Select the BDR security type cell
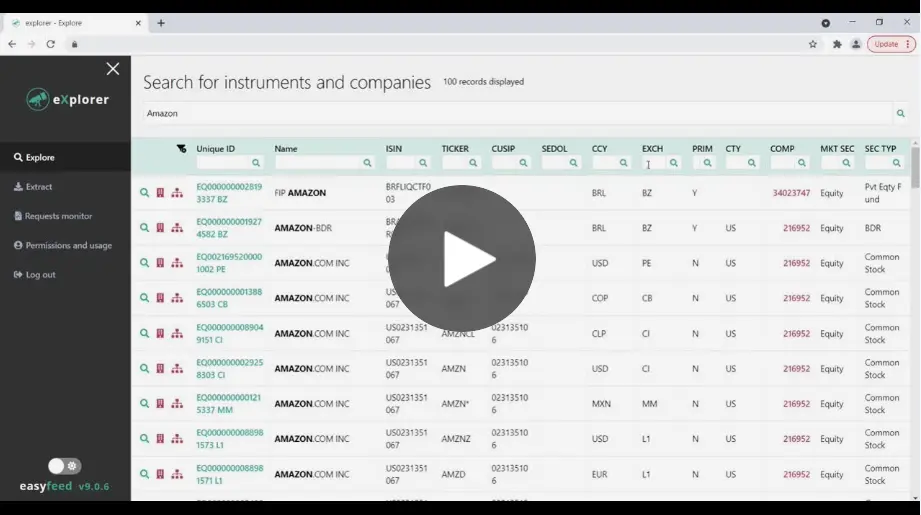The height and width of the screenshot is (515, 921). 873,228
